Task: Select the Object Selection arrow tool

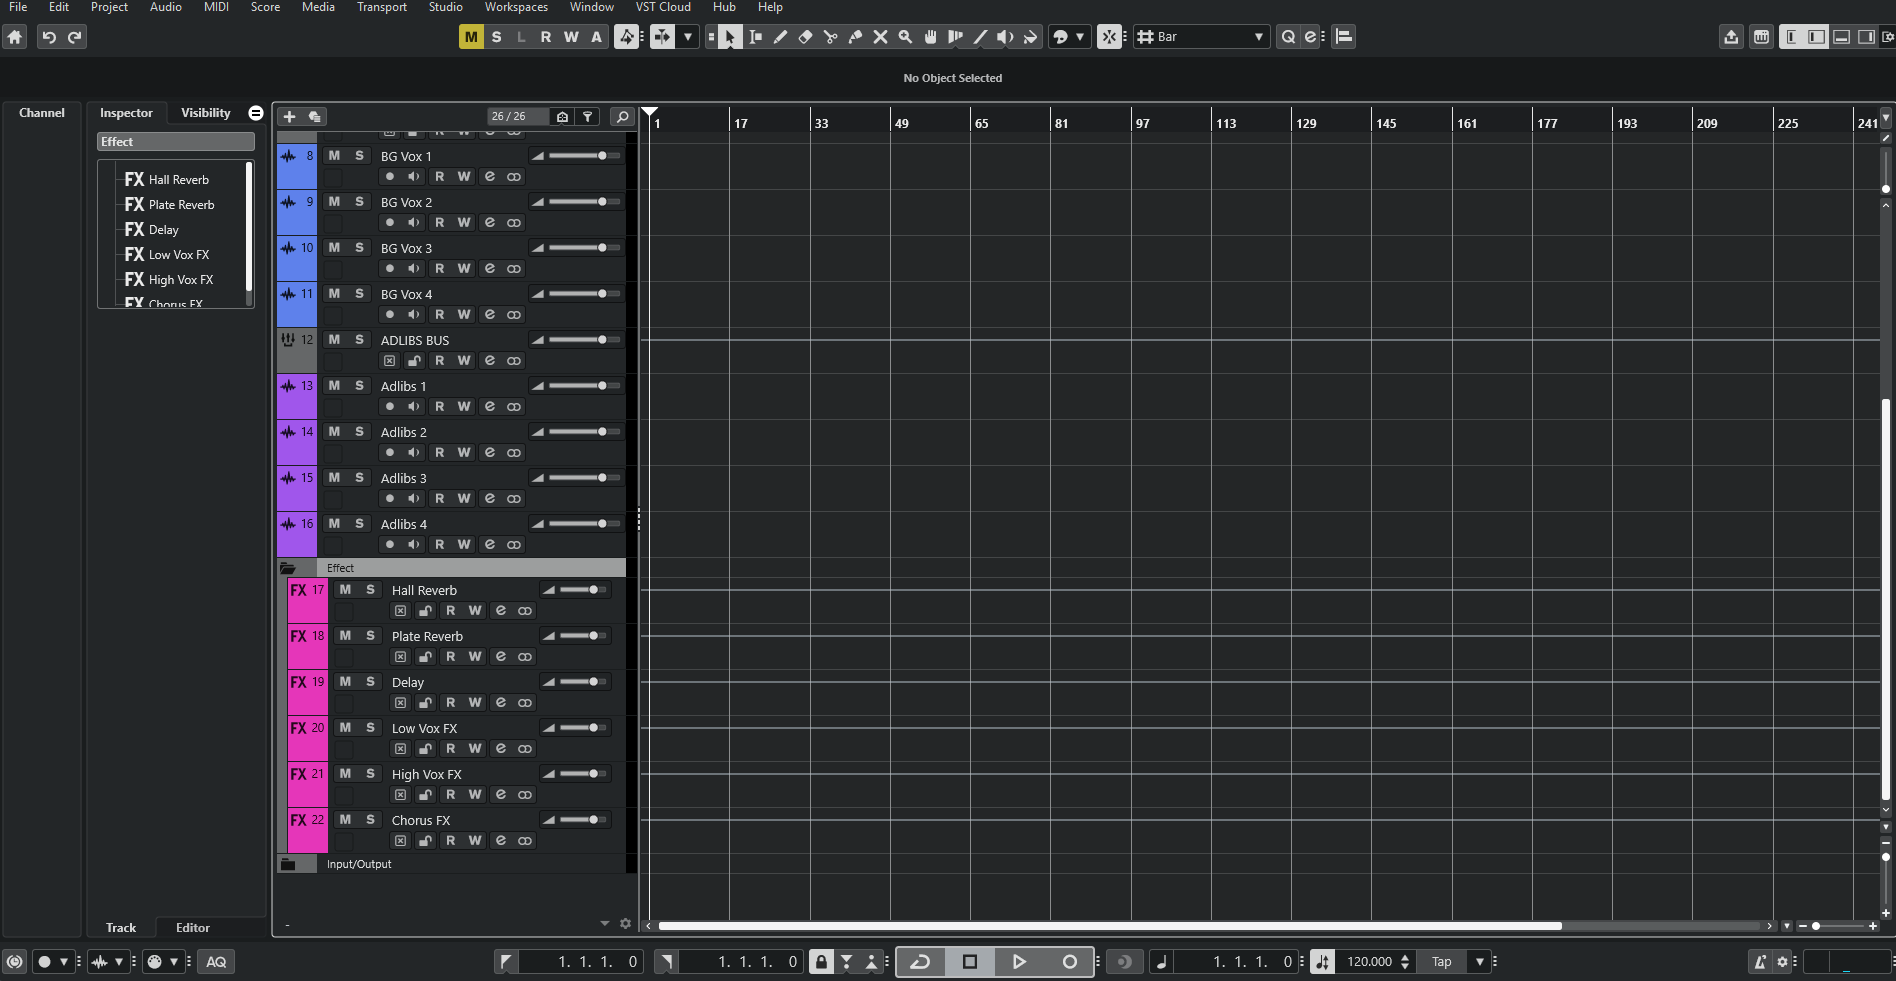Action: pyautogui.click(x=730, y=37)
